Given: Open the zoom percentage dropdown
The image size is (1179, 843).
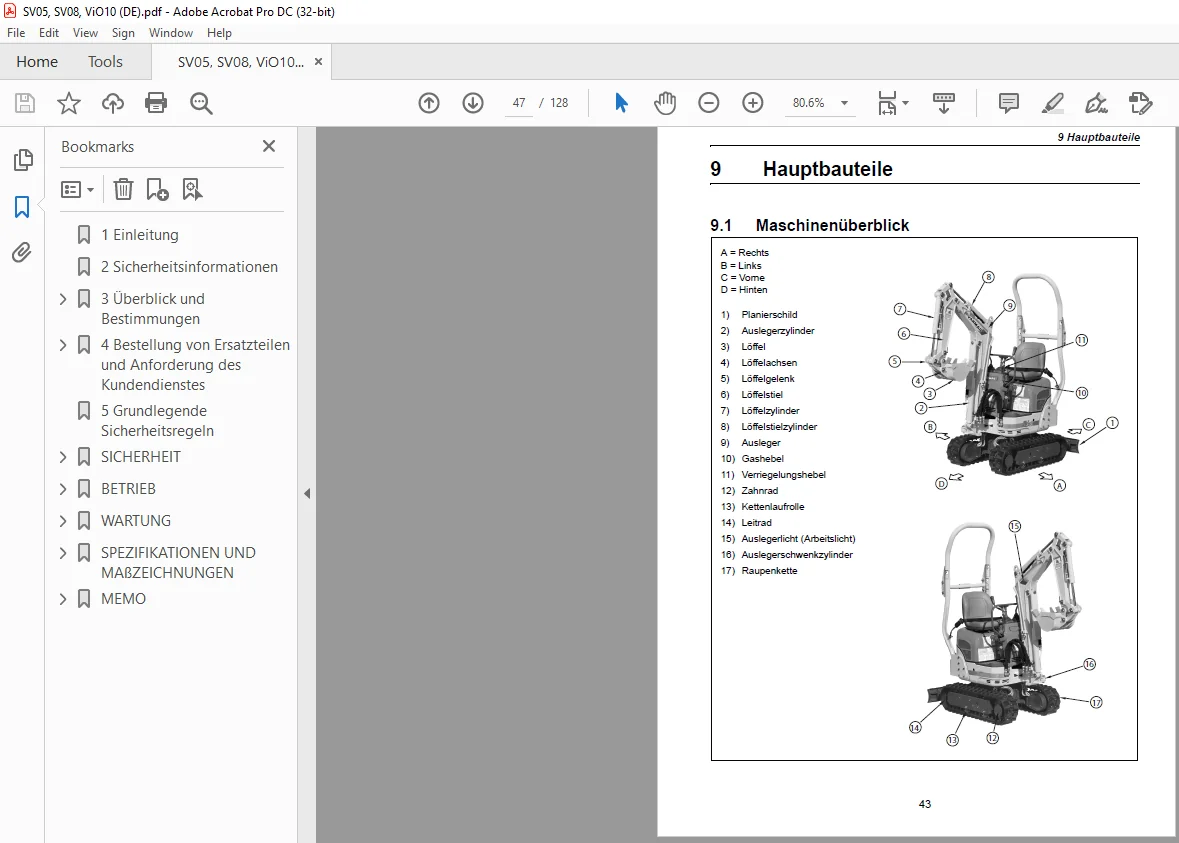Looking at the screenshot, I should tap(844, 103).
